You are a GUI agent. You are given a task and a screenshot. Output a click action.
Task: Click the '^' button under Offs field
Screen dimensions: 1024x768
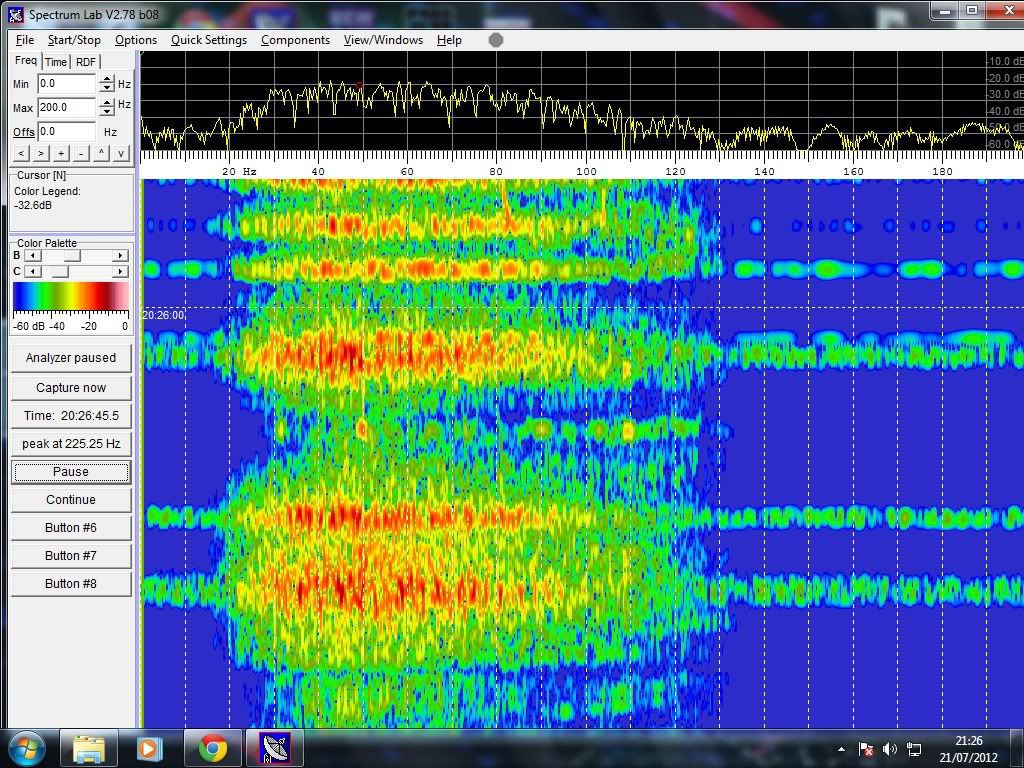(101, 153)
